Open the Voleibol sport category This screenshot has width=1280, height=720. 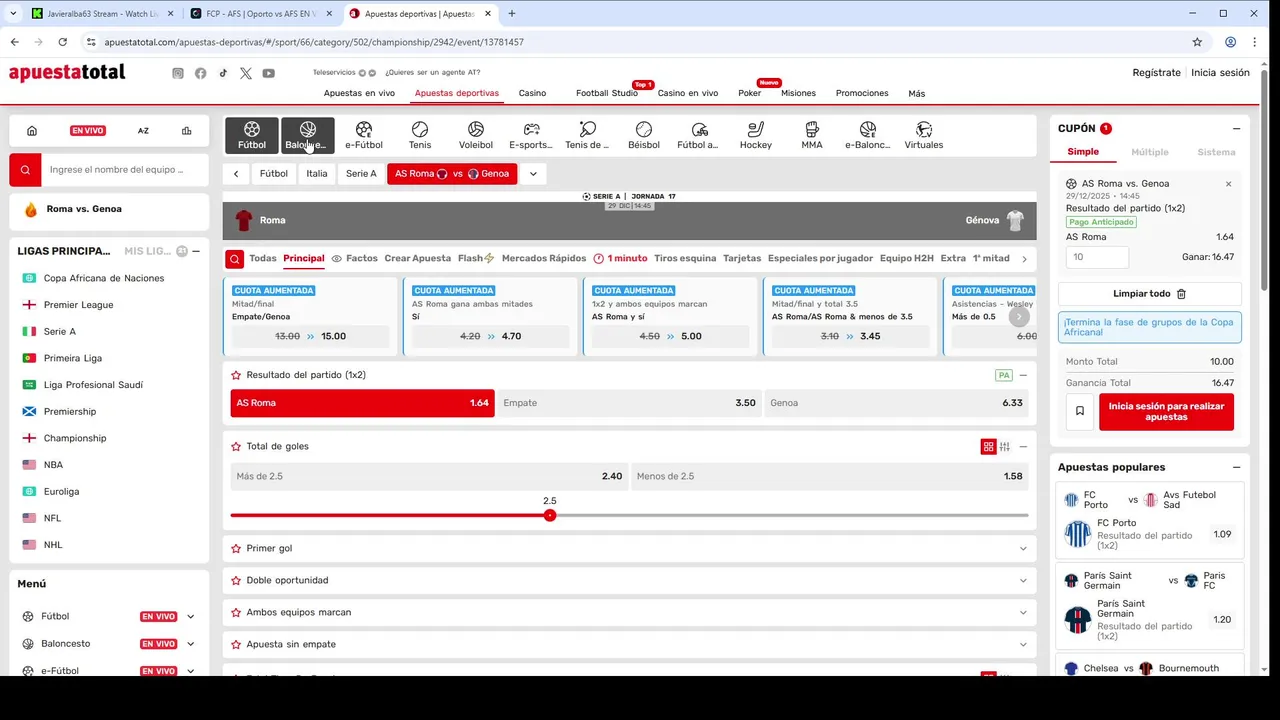coord(476,135)
